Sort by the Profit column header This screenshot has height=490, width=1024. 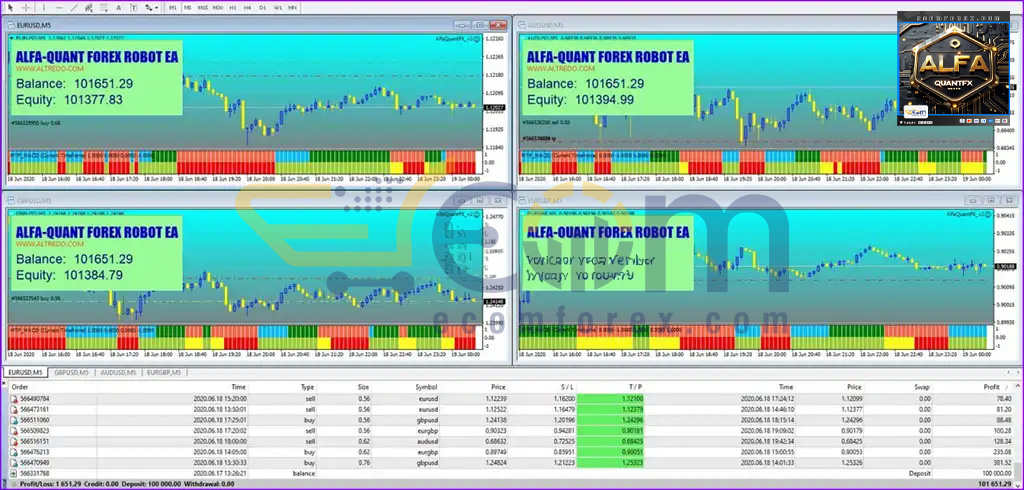pyautogui.click(x=991, y=387)
